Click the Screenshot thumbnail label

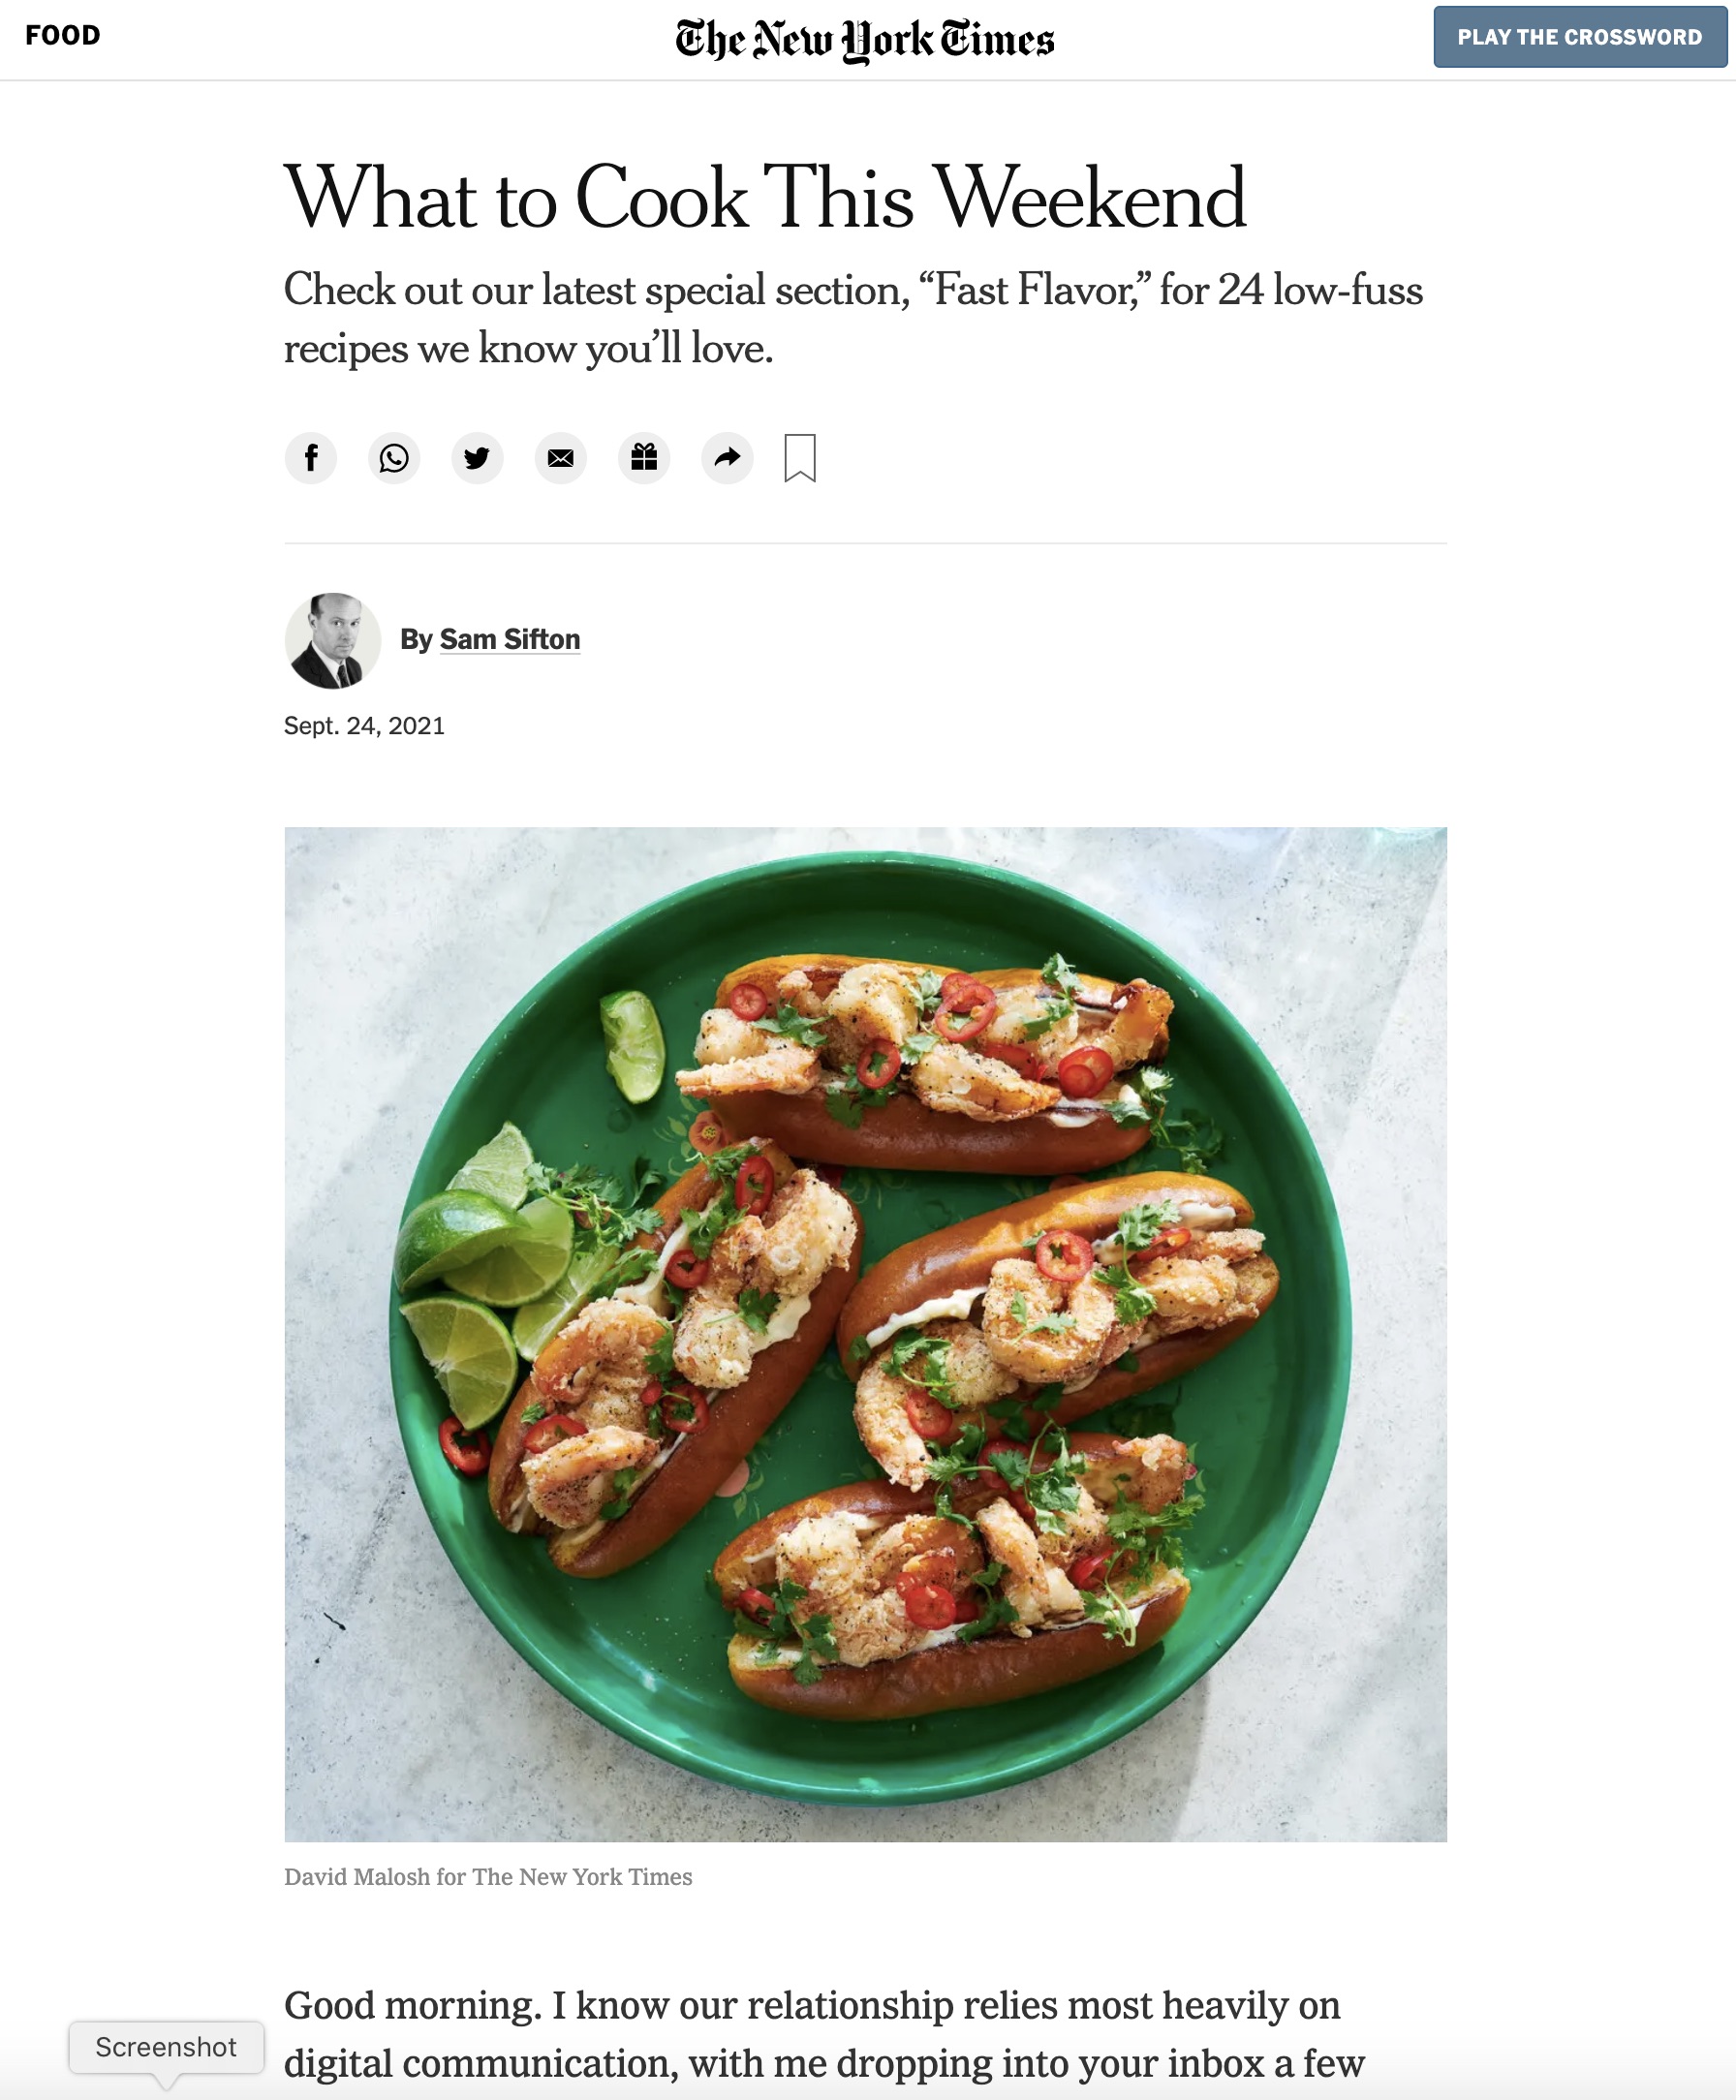[165, 2047]
